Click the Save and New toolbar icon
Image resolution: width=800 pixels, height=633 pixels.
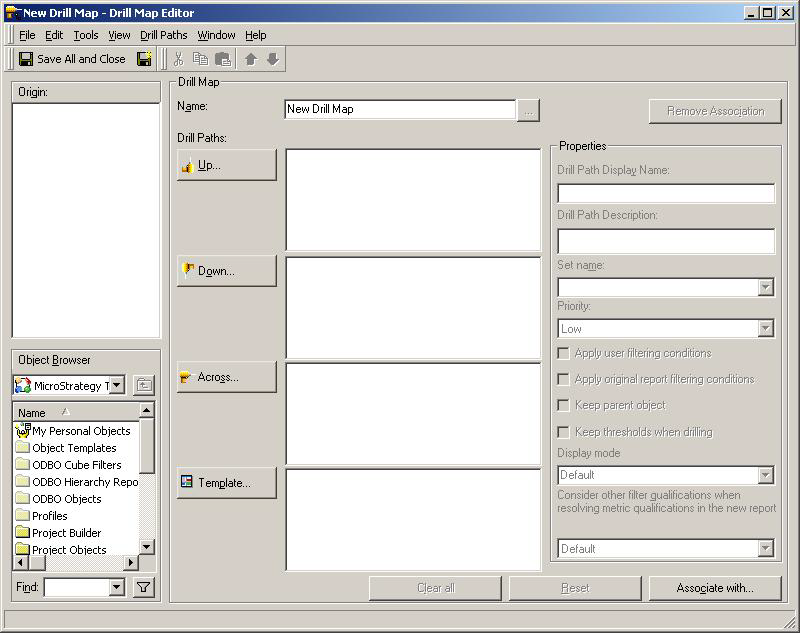pos(144,59)
